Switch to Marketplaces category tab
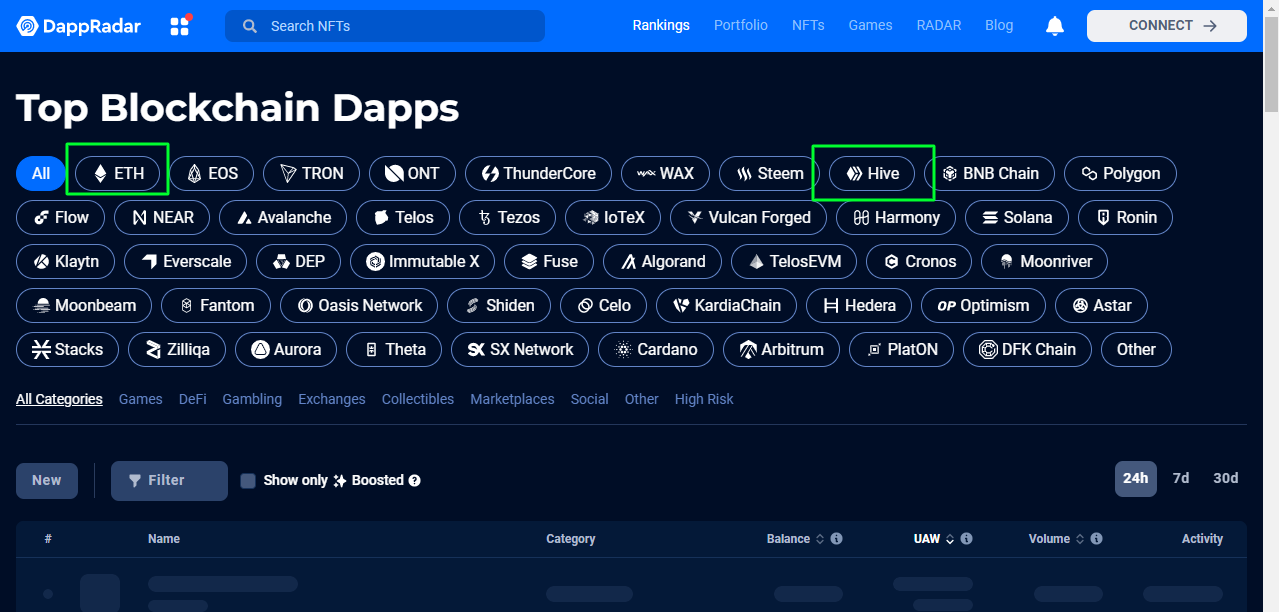Viewport: 1279px width, 612px height. (512, 399)
